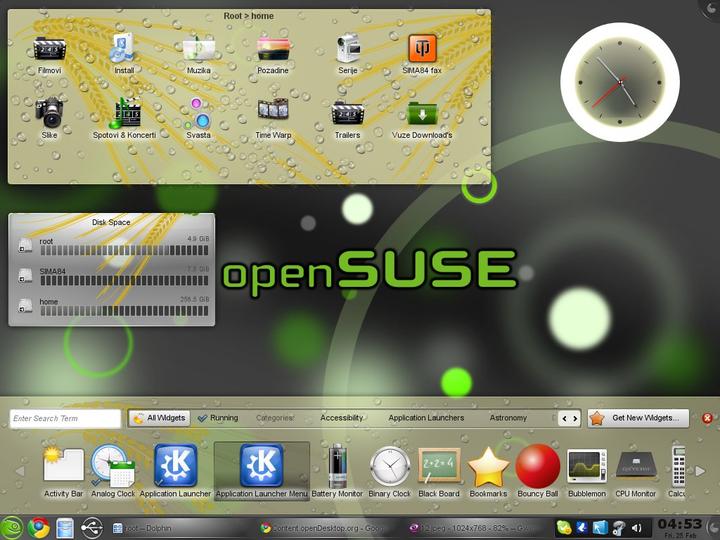Image resolution: width=720 pixels, height=540 pixels.
Task: Click Get New Widgets button
Action: click(x=638, y=418)
